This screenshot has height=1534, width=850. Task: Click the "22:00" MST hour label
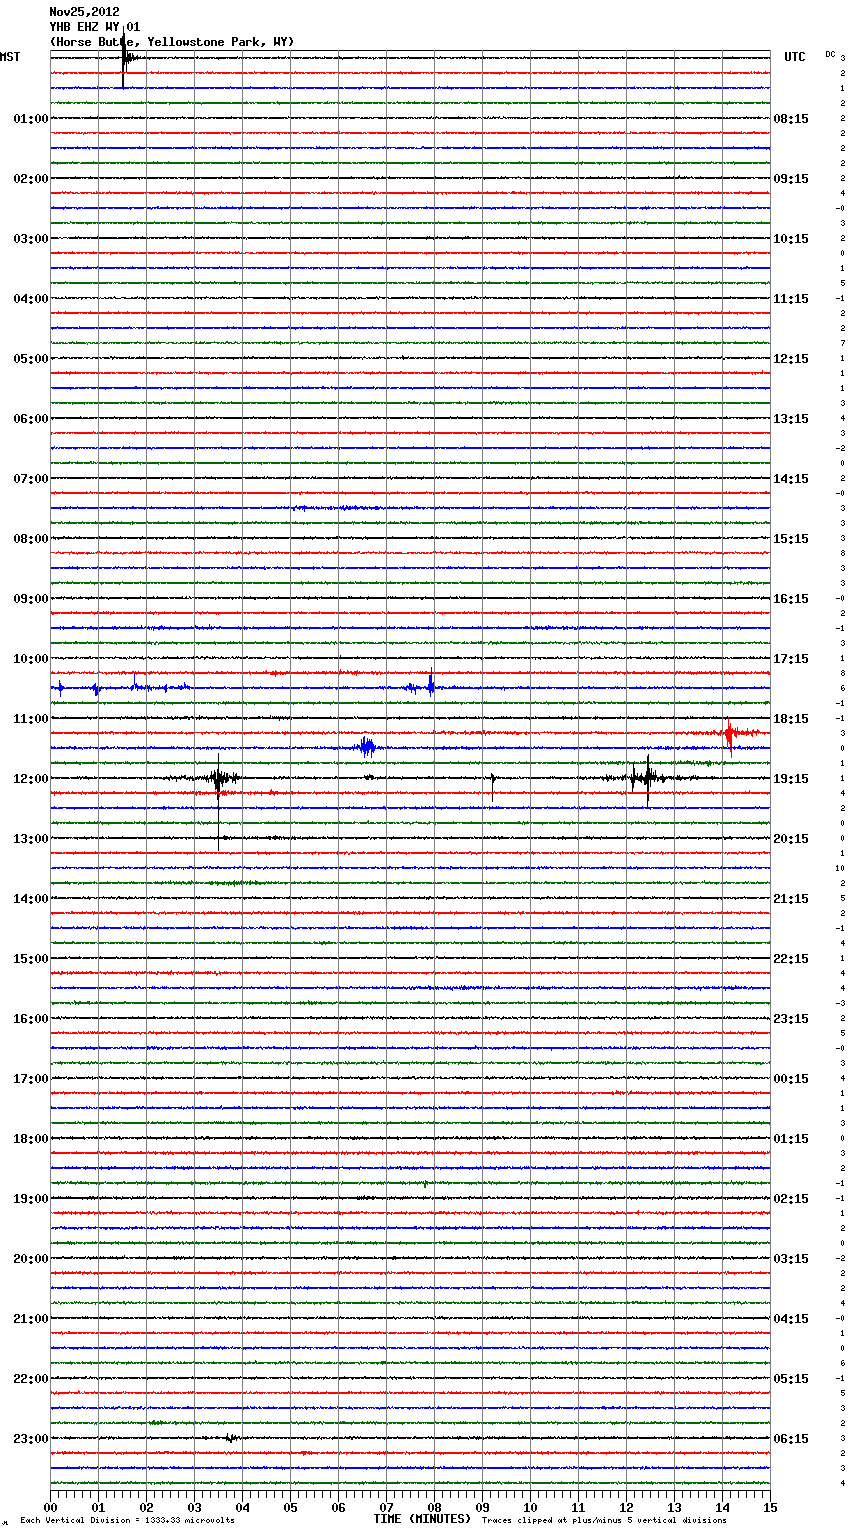(x=31, y=1379)
